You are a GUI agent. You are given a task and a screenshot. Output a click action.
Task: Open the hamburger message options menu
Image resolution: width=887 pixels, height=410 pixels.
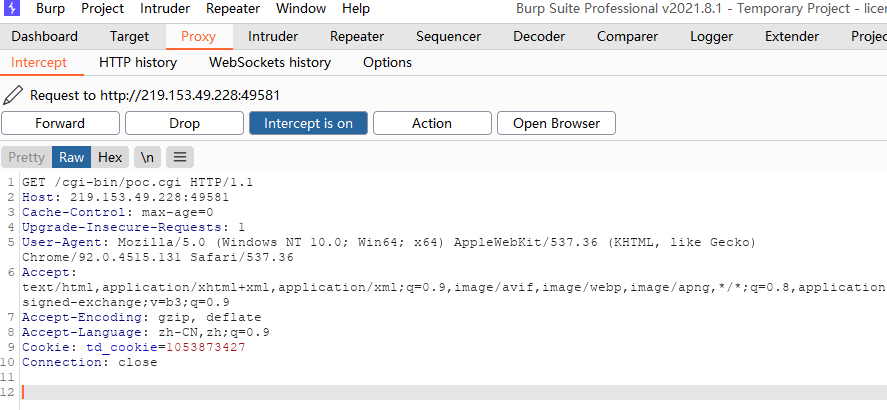coord(180,157)
